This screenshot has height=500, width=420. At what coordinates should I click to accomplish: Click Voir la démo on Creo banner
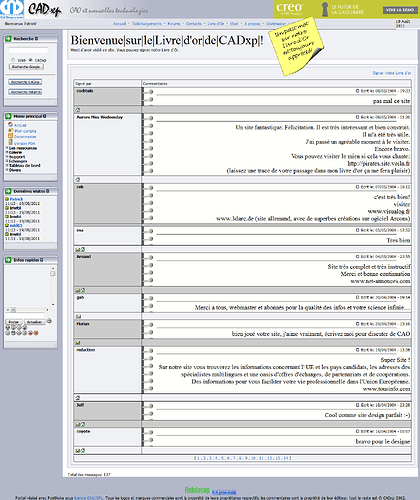click(x=400, y=10)
